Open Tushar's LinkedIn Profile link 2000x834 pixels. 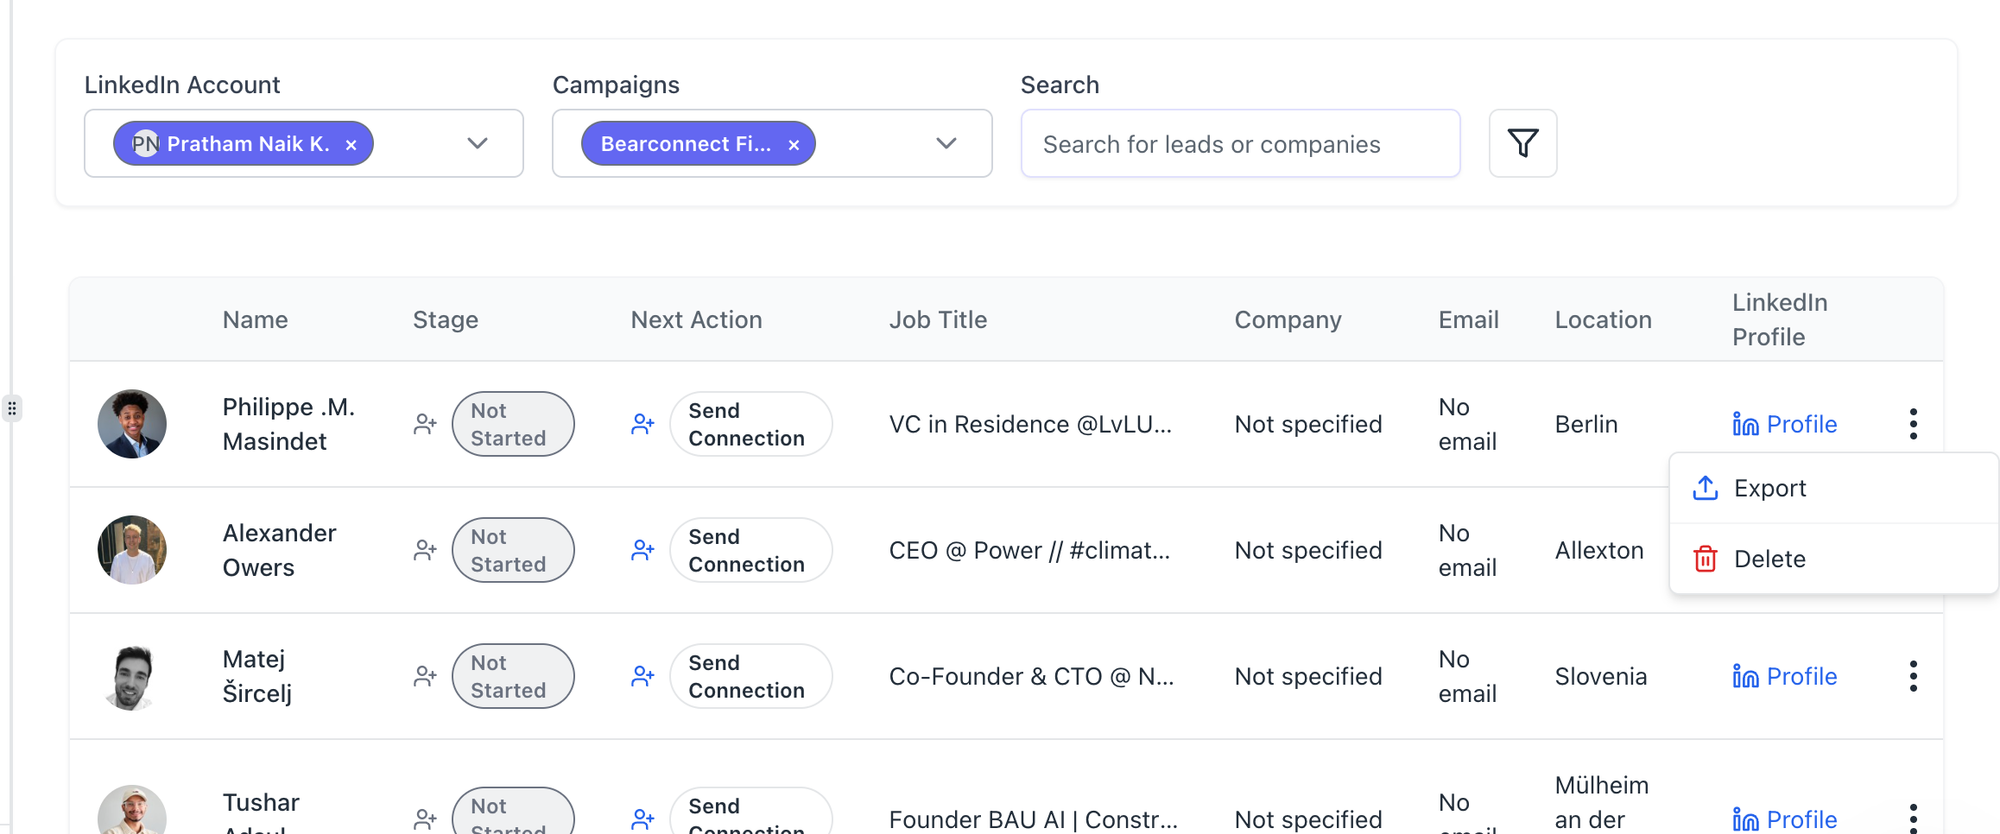(x=1785, y=819)
